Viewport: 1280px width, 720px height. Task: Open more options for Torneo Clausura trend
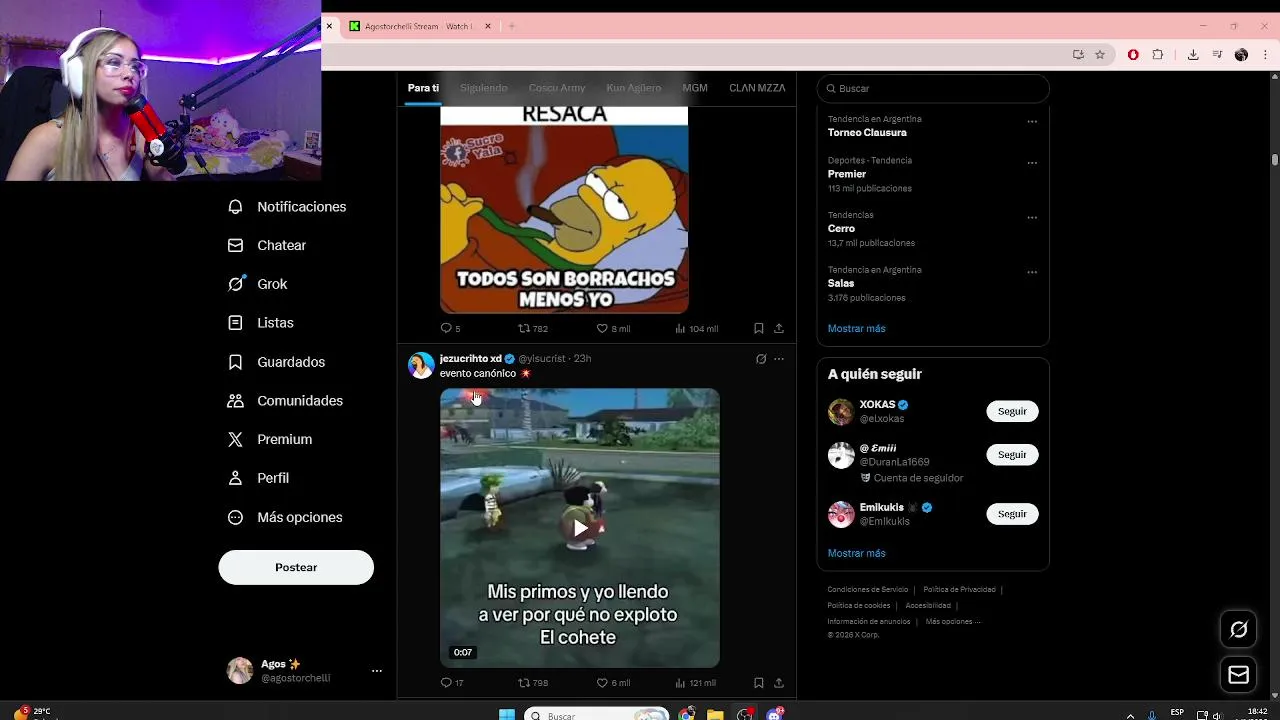pos(1032,122)
